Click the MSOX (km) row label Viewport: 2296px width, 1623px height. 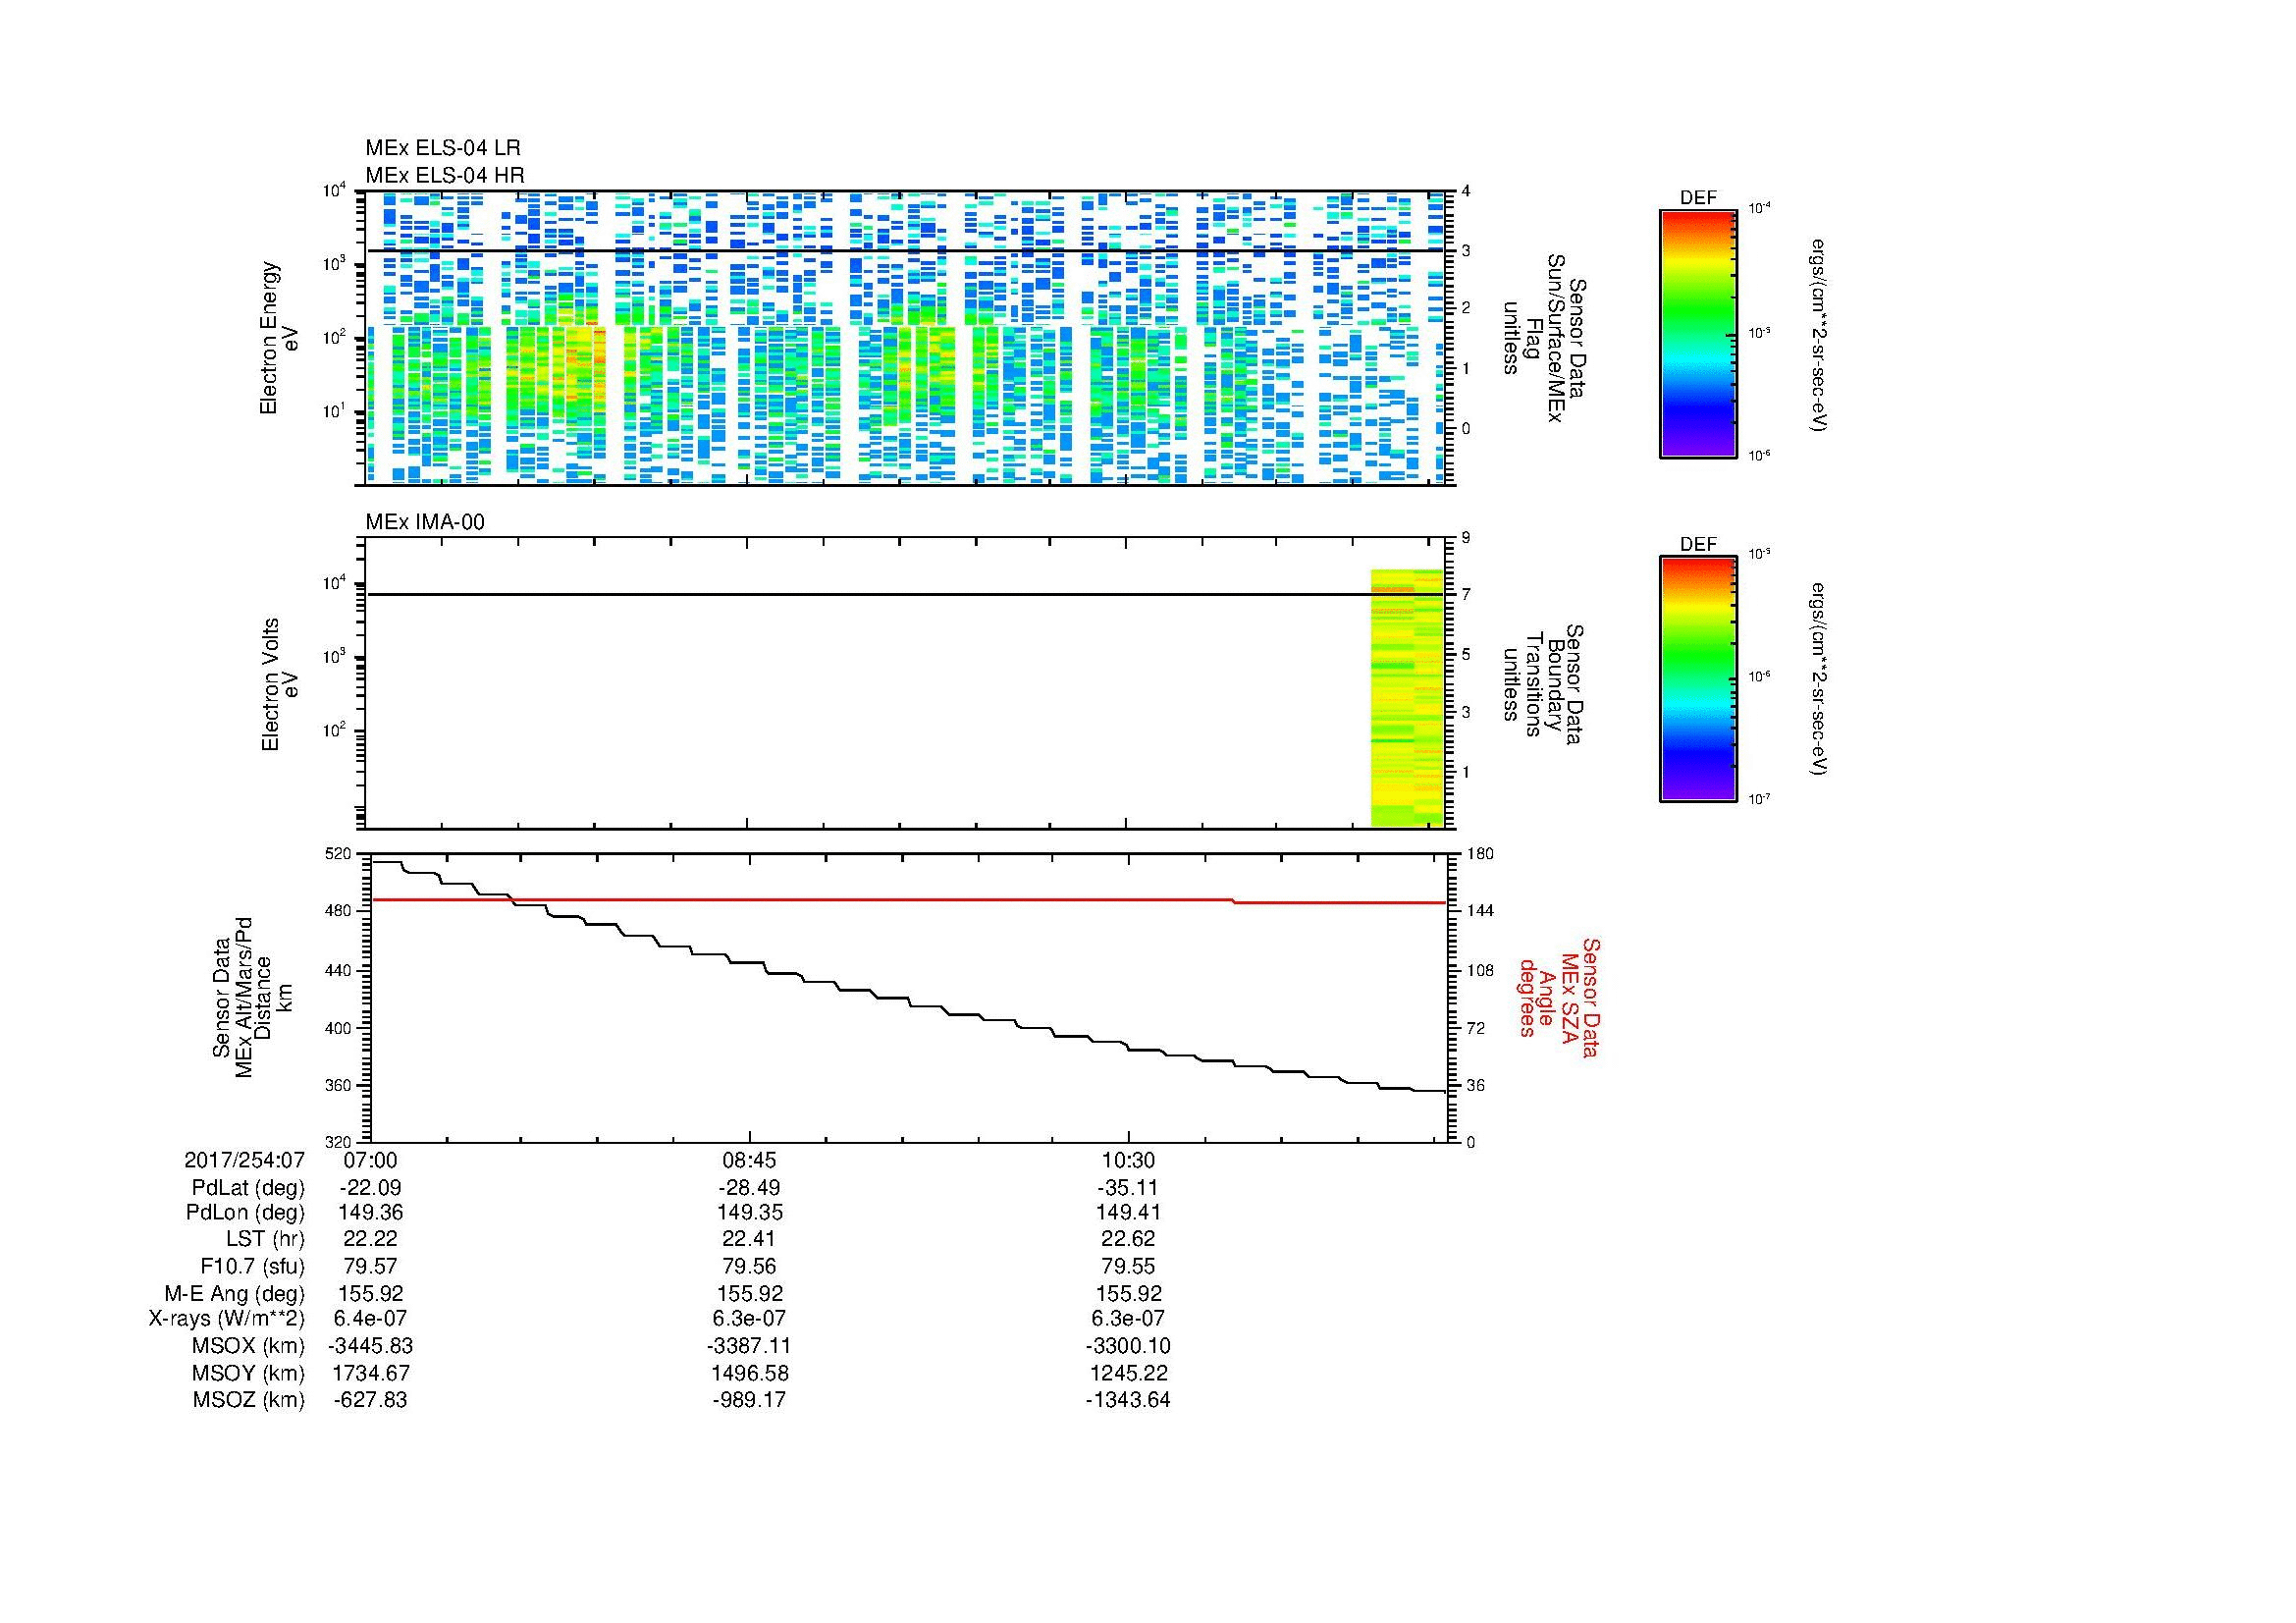(x=248, y=1346)
